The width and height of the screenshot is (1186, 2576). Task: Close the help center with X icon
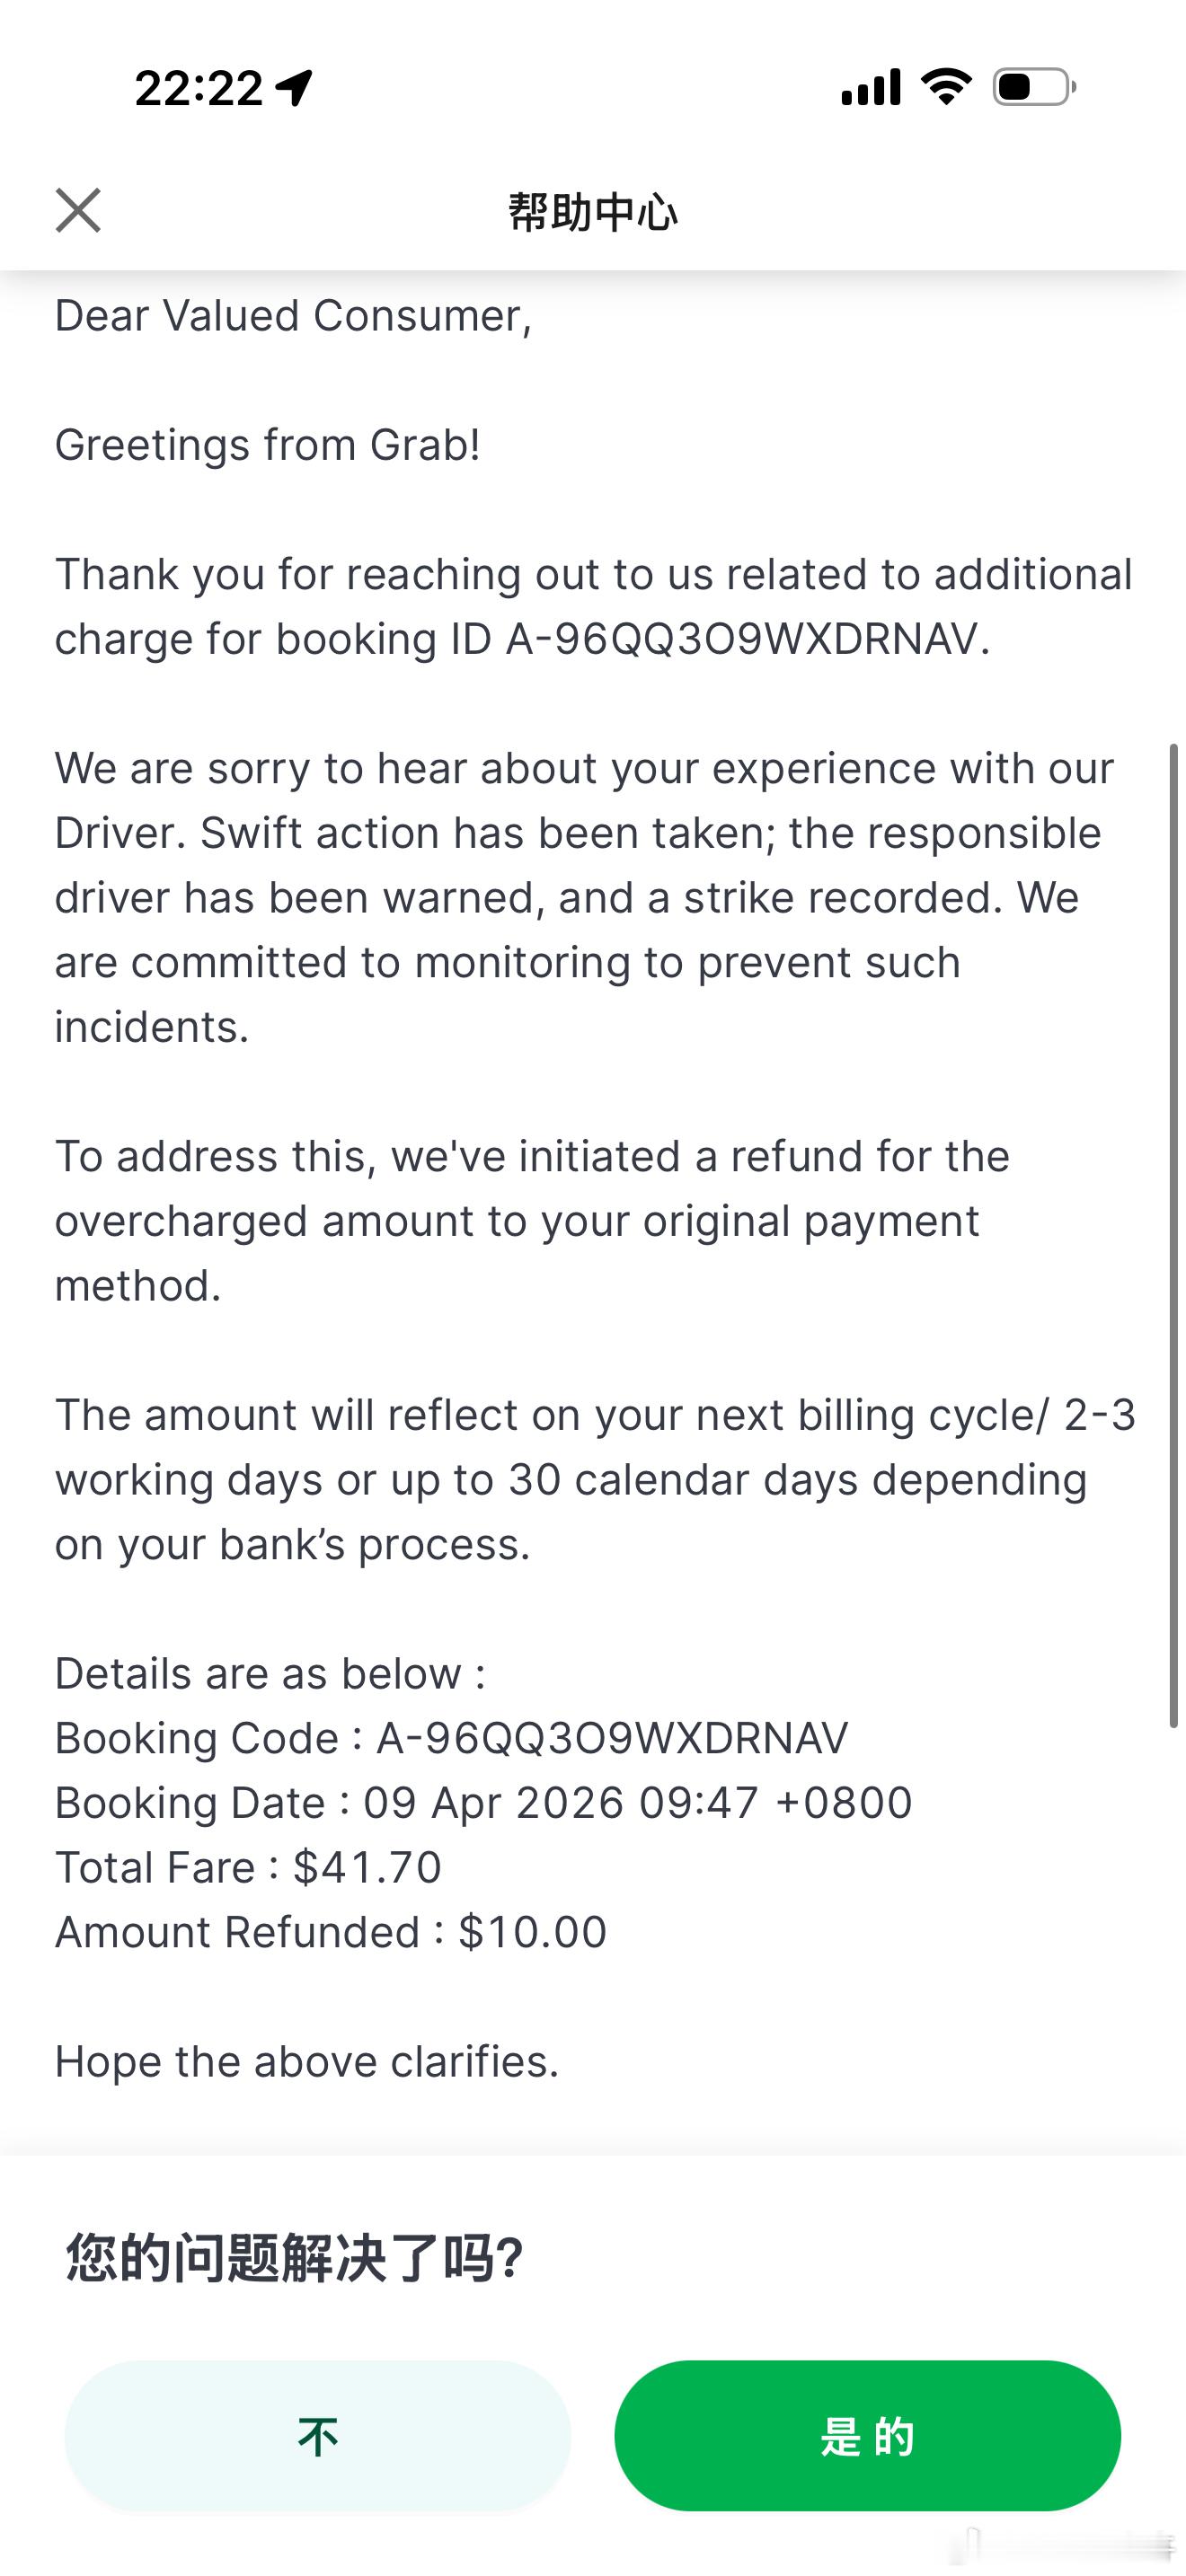click(x=78, y=210)
